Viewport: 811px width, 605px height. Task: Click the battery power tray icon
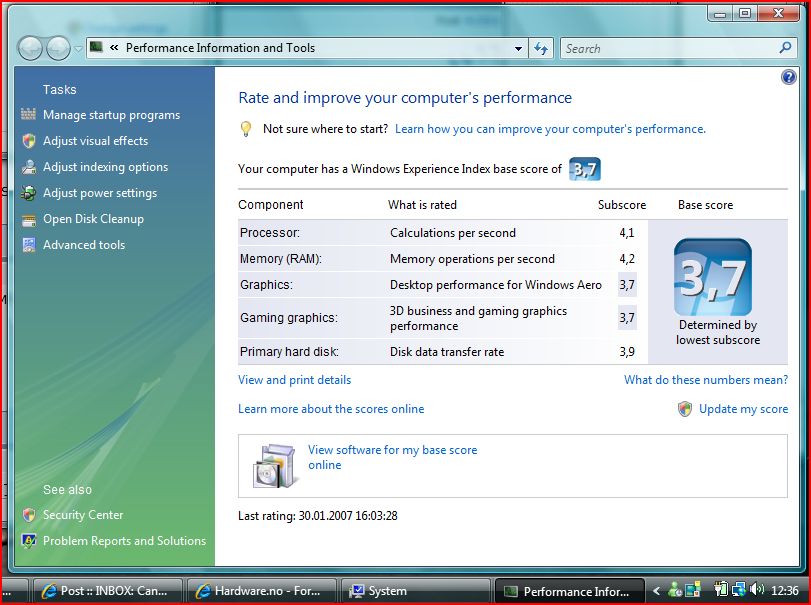[720, 589]
